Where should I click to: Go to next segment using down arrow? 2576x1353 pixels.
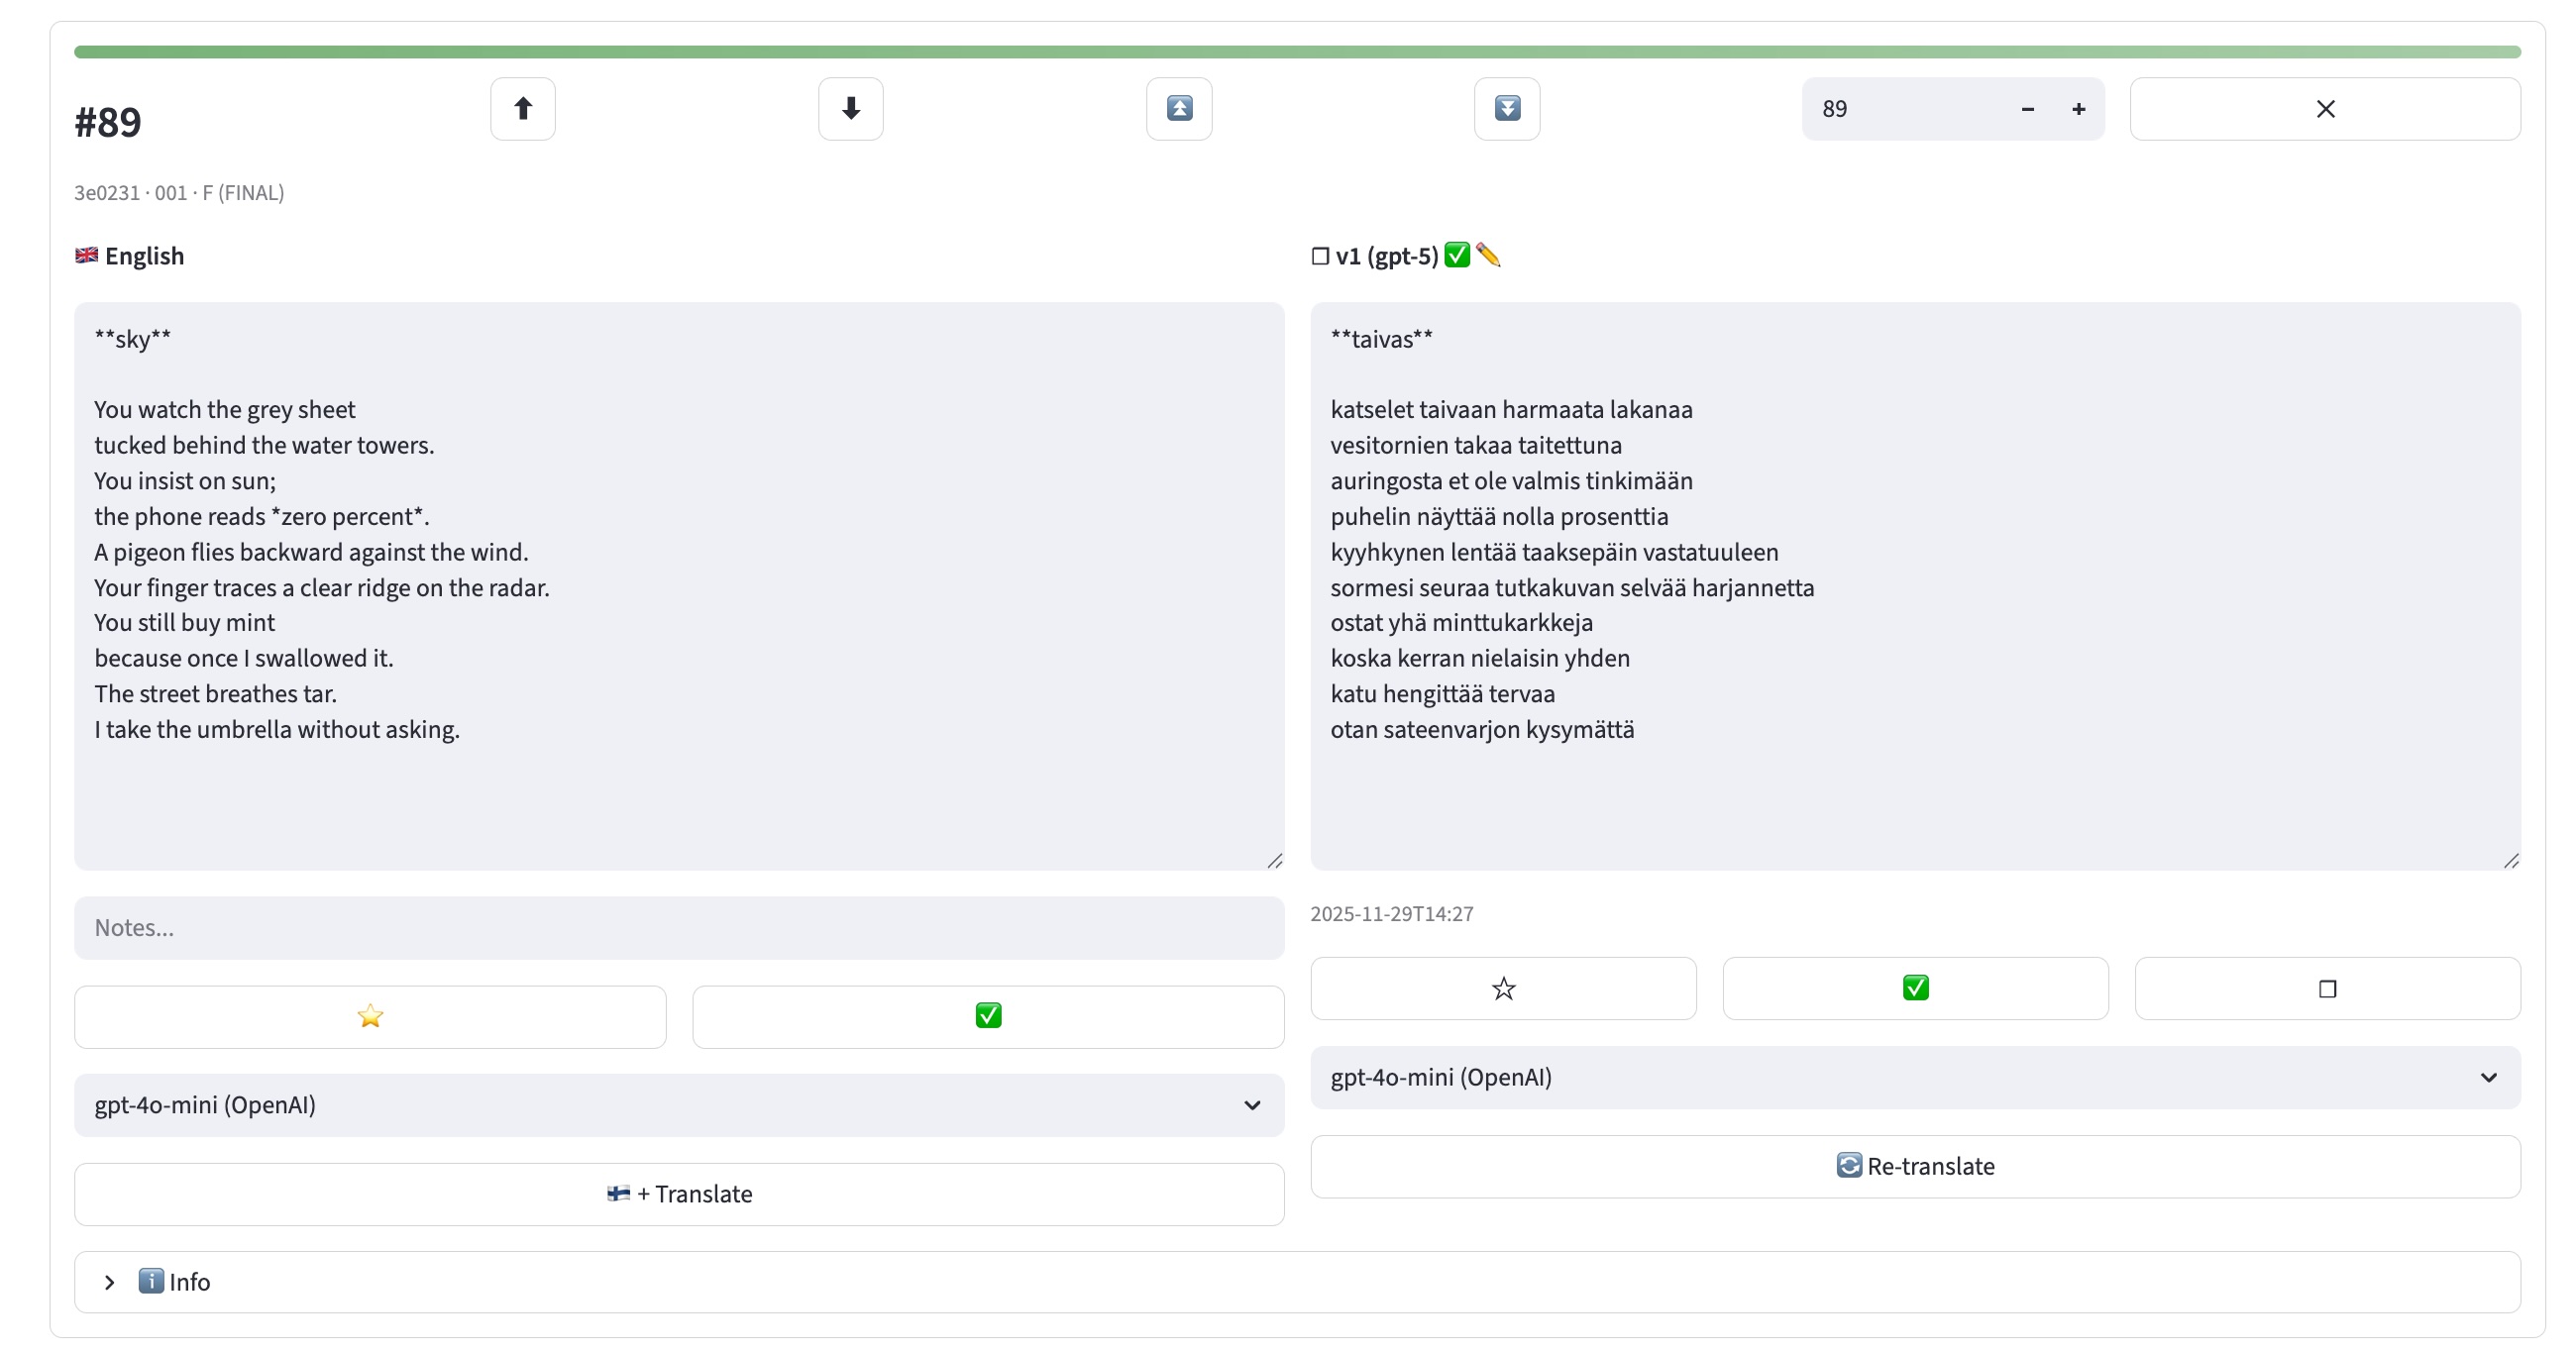(850, 108)
